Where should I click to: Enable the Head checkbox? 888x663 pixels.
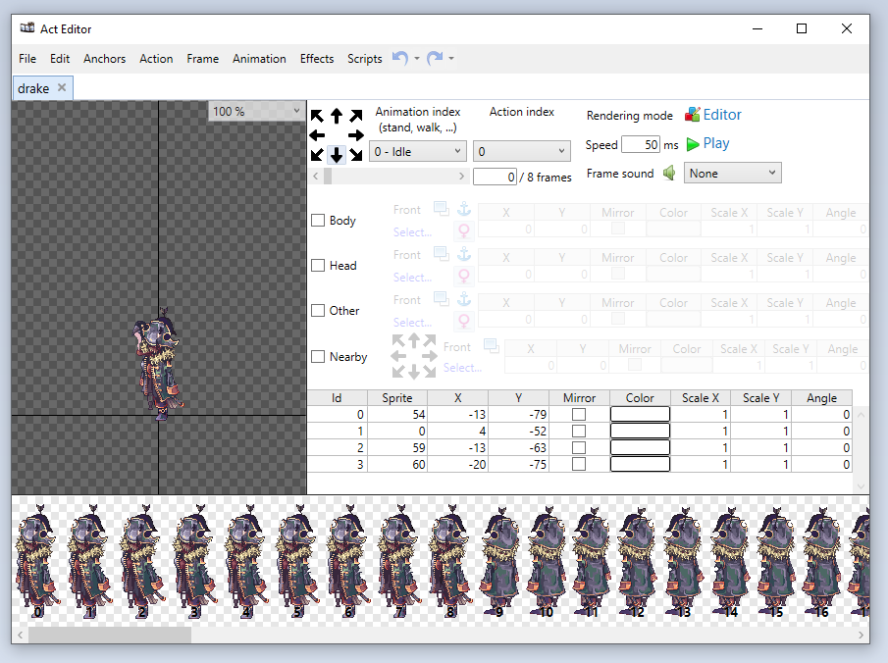coord(318,266)
